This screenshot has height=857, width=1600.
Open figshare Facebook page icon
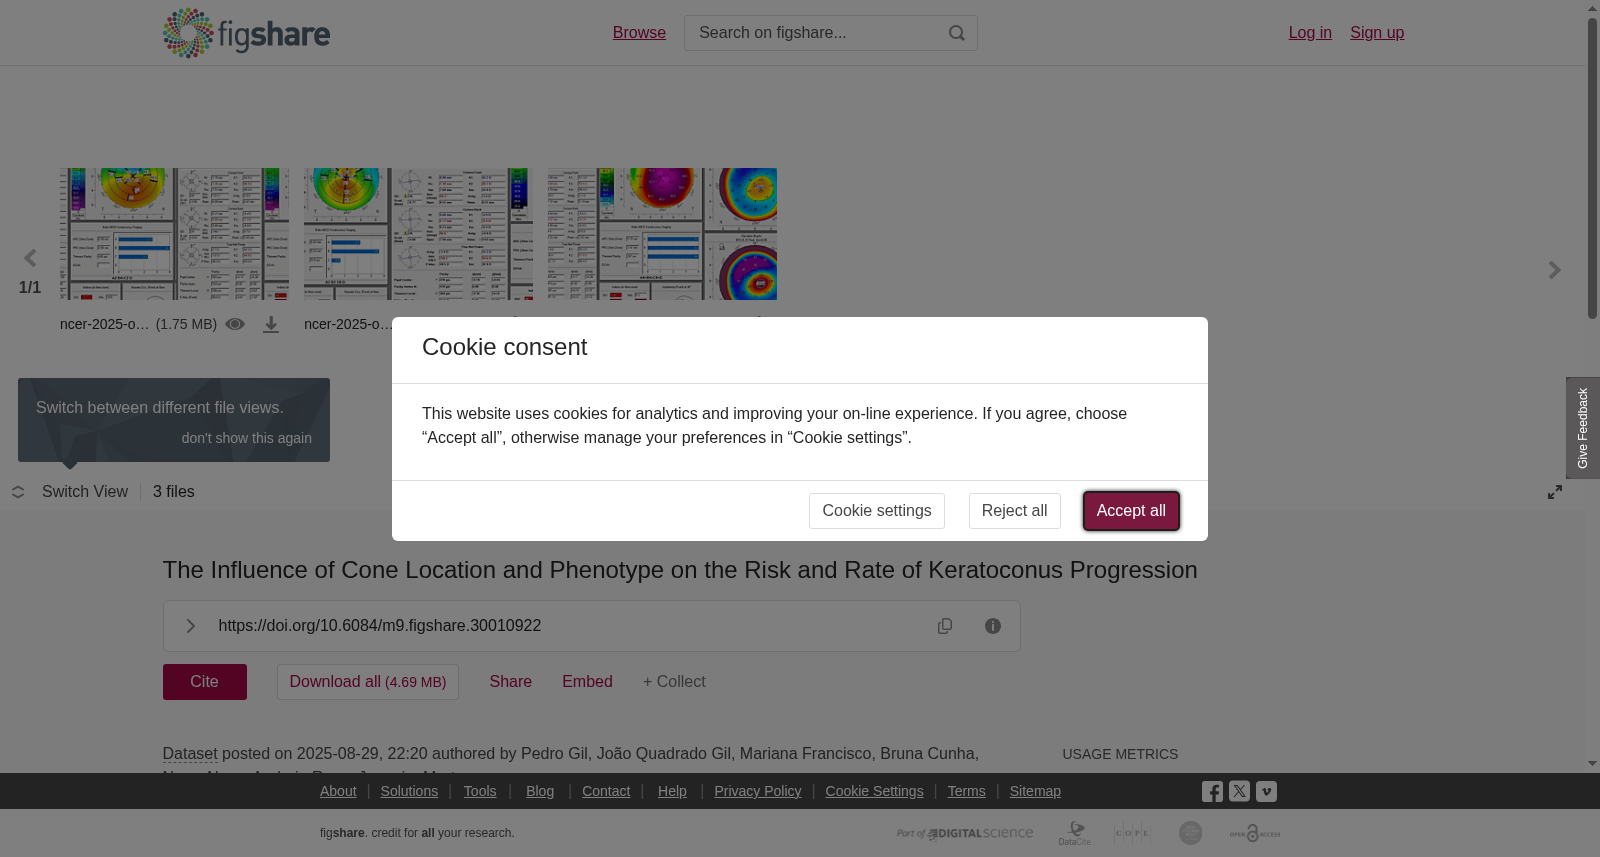coord(1212,792)
